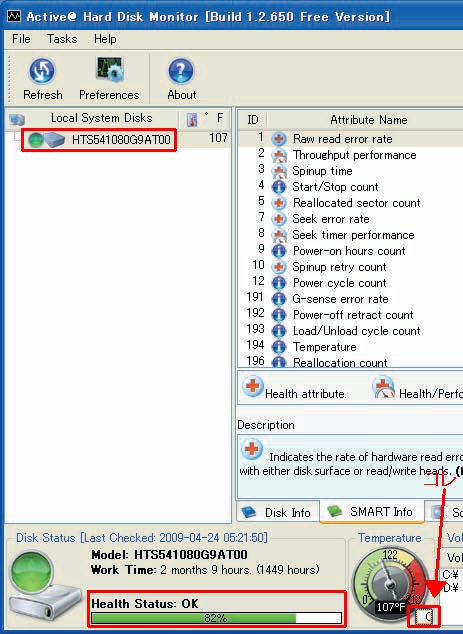
Task: Click the icon beside Raw read error rate
Action: tap(279, 139)
